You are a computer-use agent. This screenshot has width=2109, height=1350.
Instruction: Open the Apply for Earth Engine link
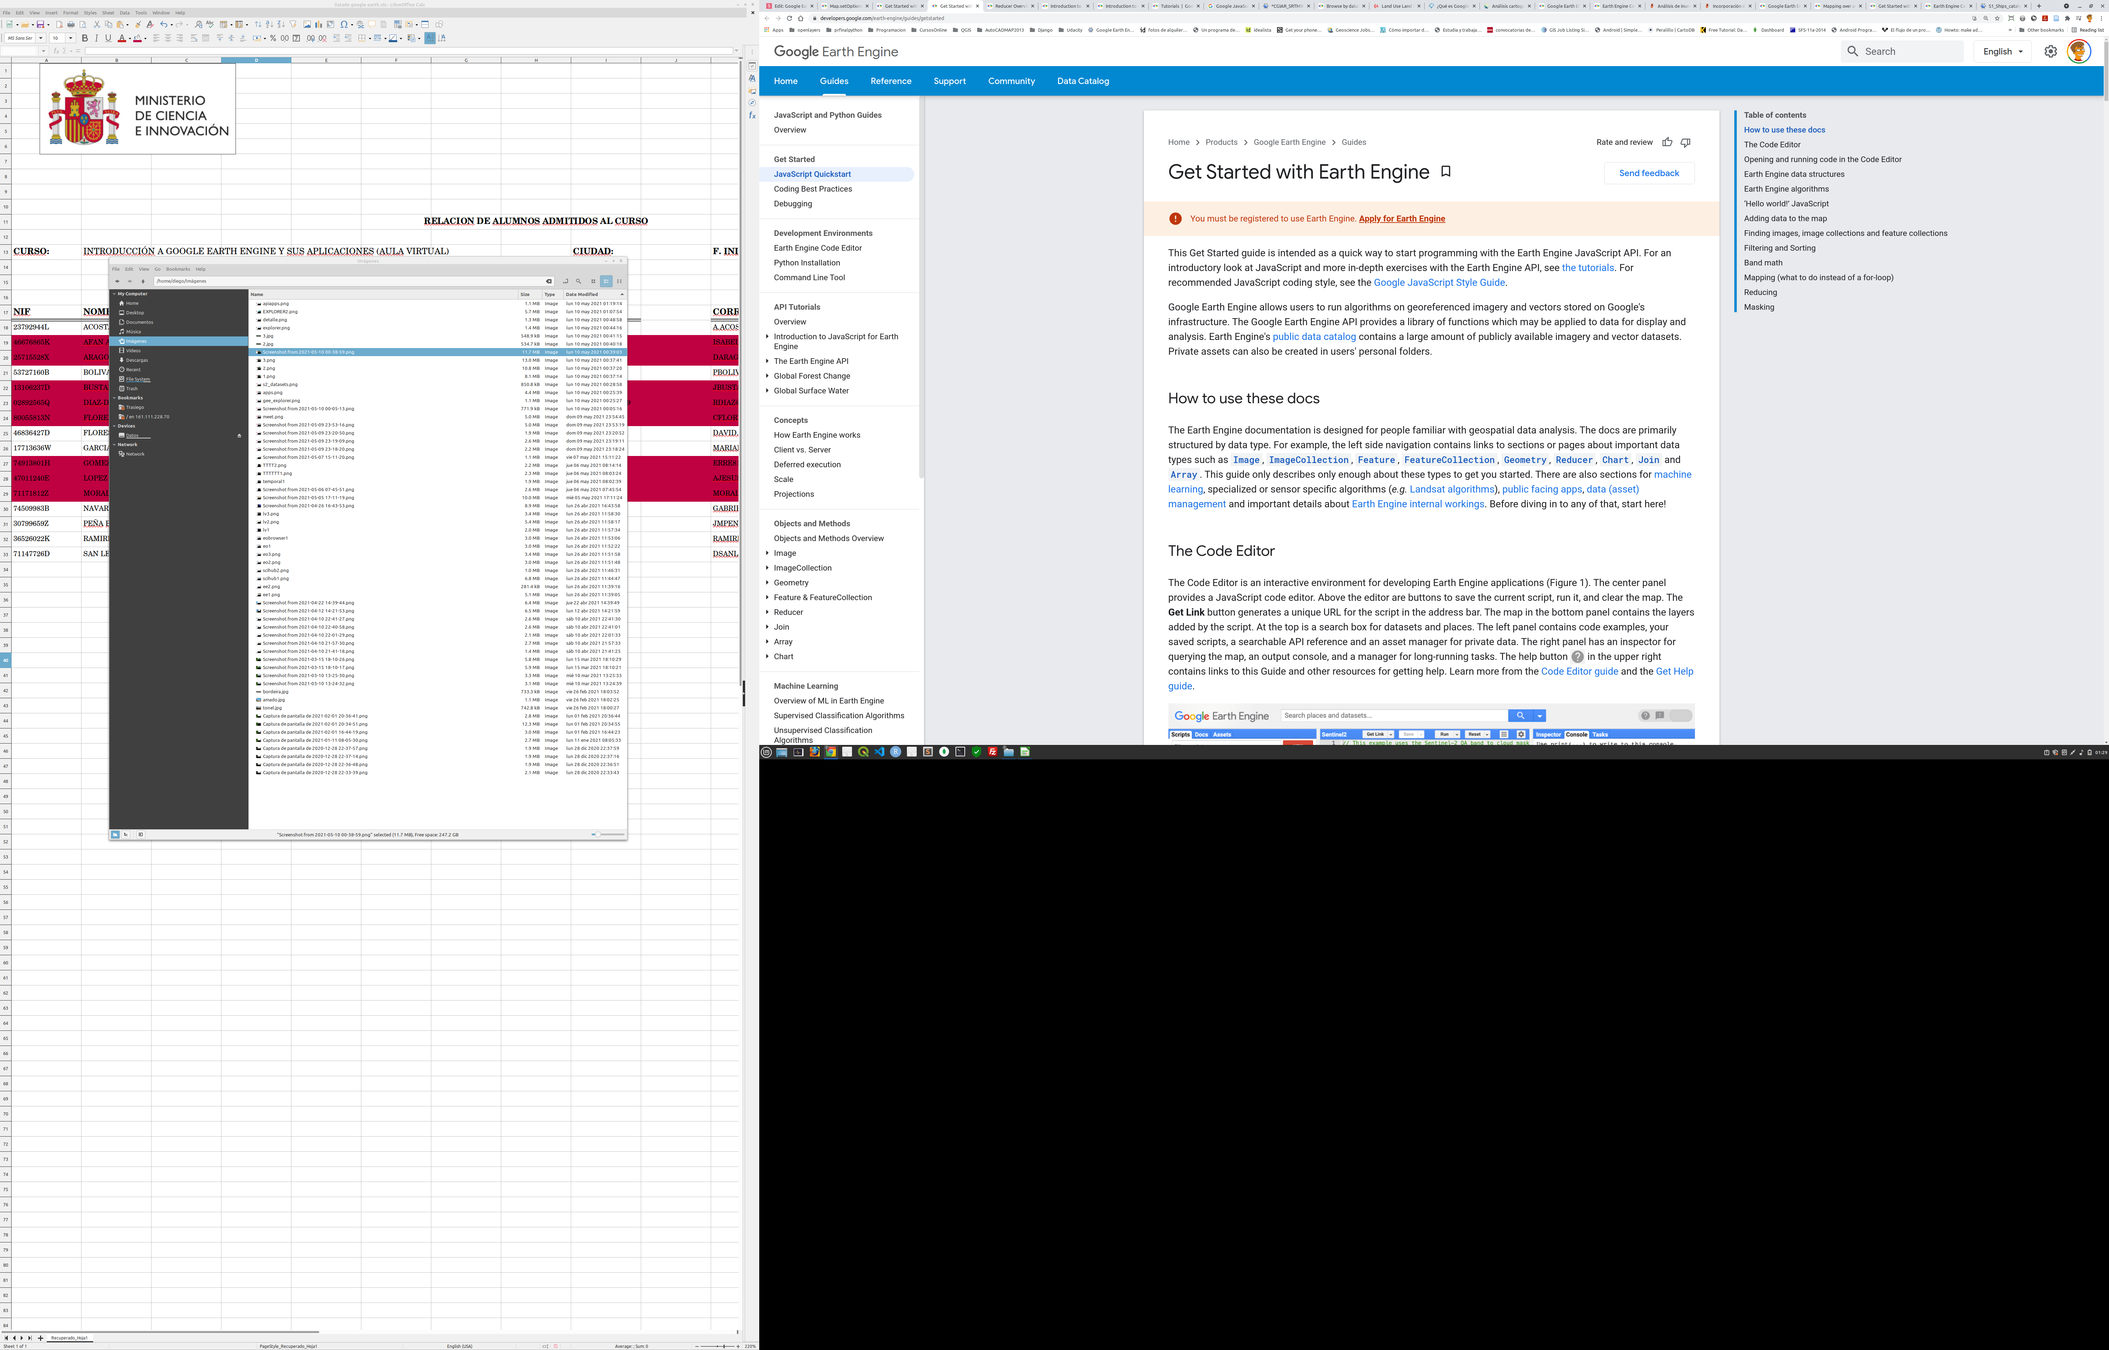pyautogui.click(x=1401, y=218)
